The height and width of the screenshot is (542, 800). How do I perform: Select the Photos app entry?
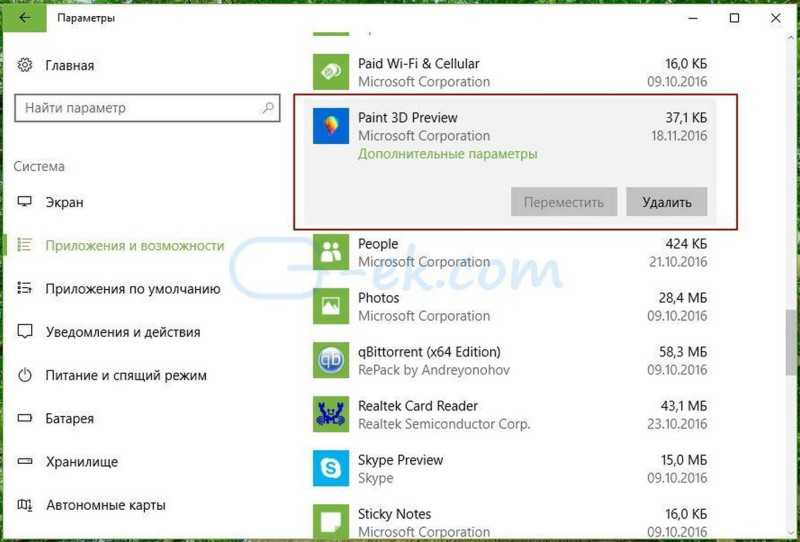click(x=510, y=306)
